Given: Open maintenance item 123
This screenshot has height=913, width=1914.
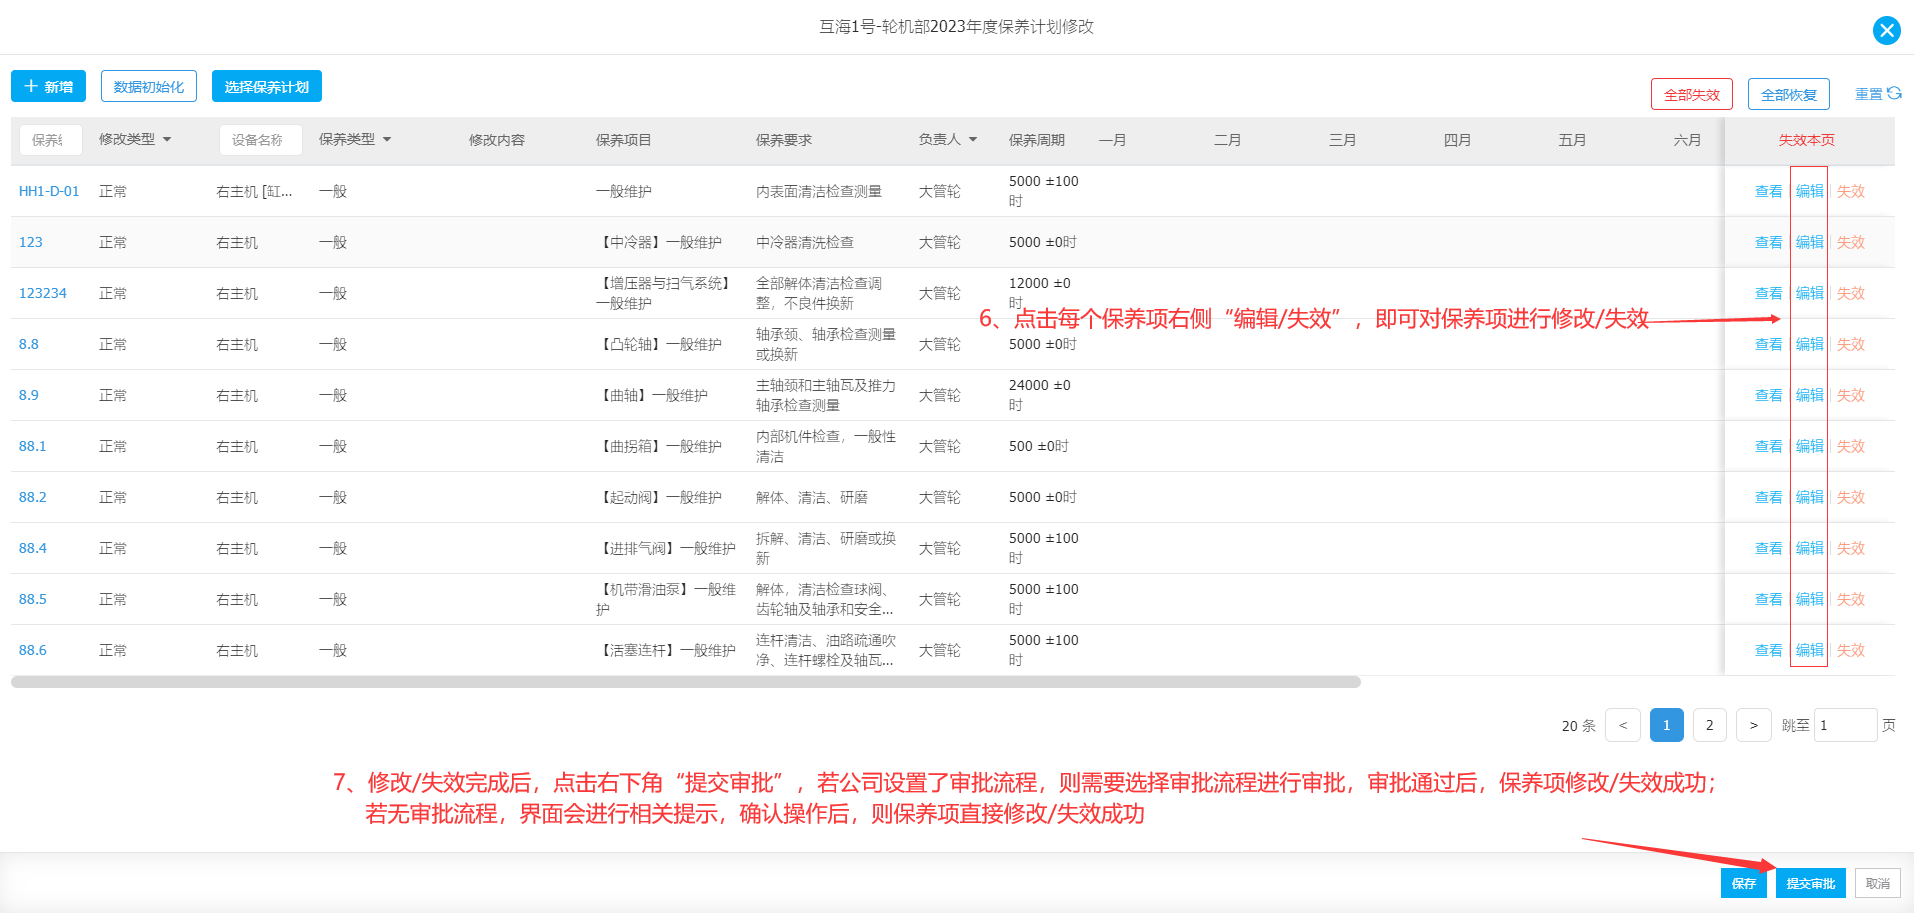Looking at the screenshot, I should coord(31,242).
